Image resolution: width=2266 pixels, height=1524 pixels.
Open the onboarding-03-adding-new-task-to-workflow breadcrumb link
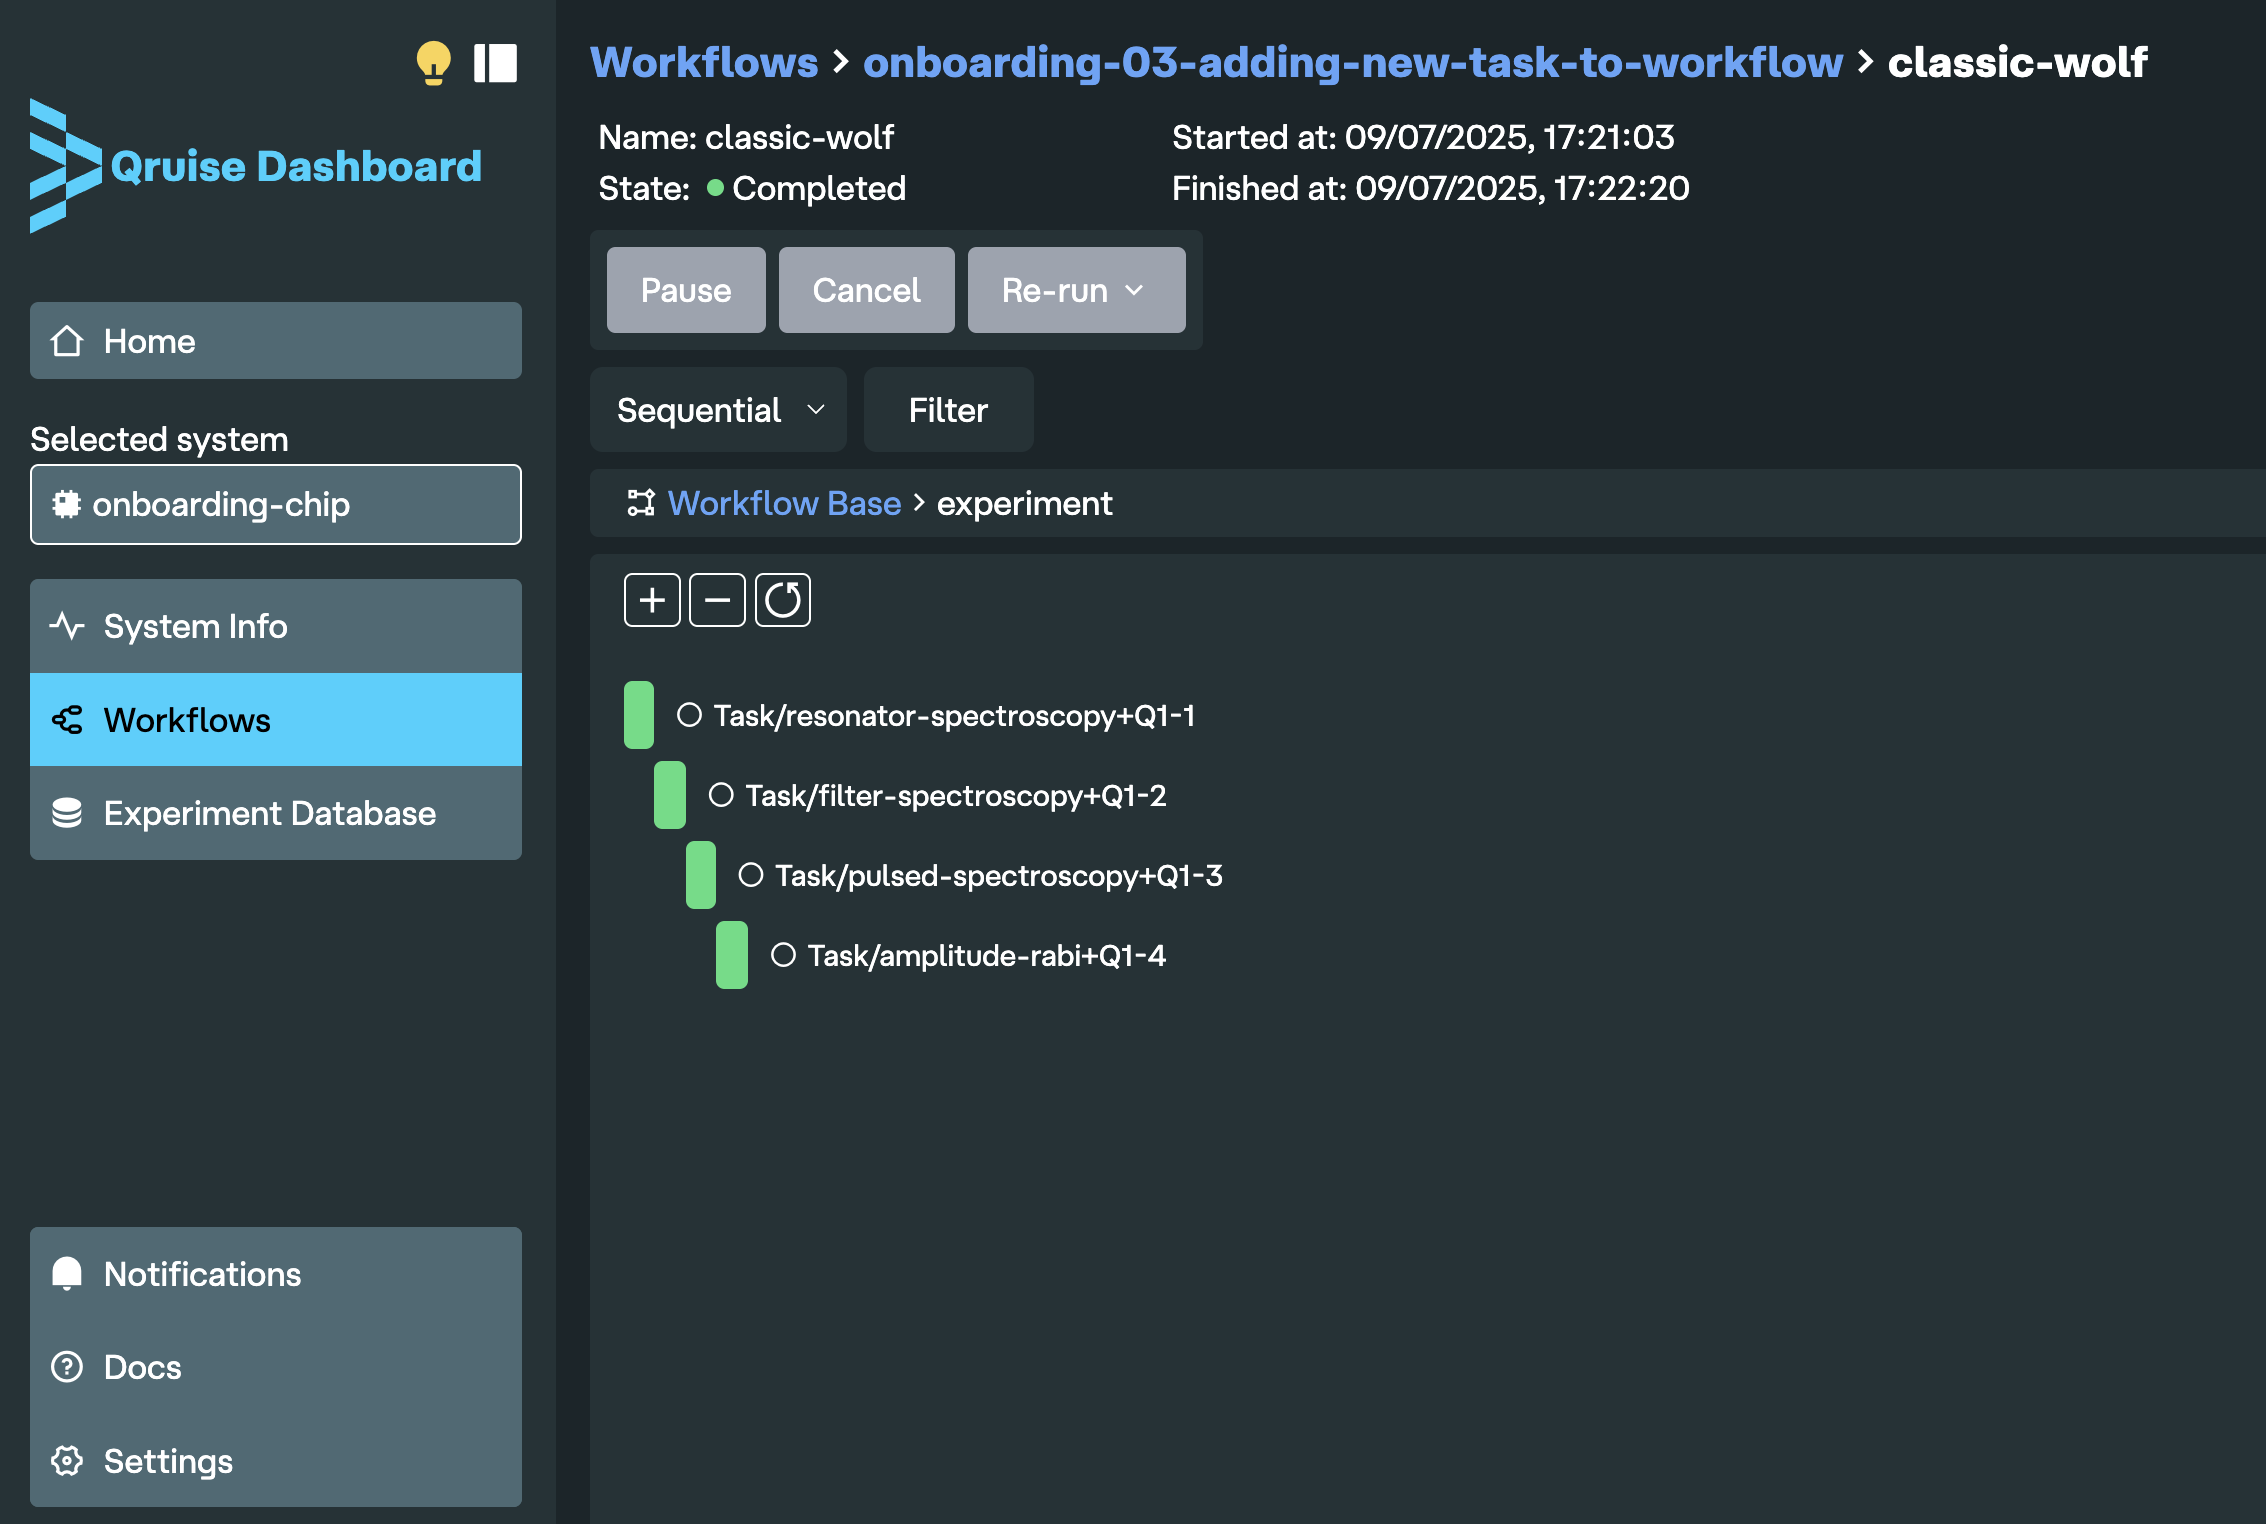(1352, 62)
